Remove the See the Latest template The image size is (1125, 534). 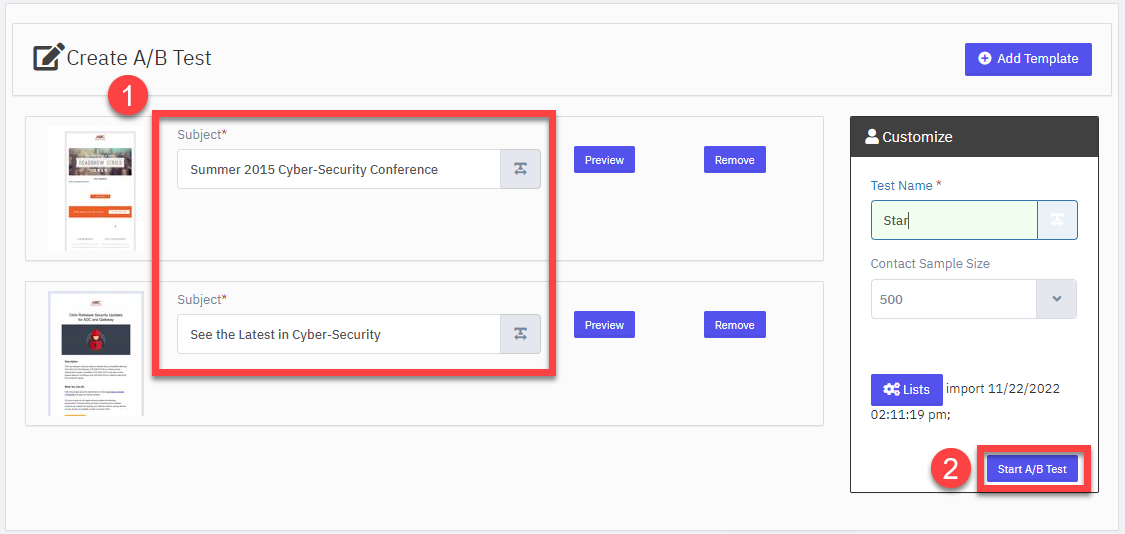(x=735, y=324)
